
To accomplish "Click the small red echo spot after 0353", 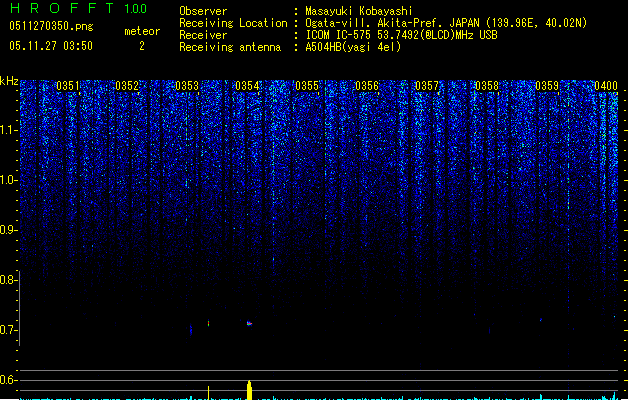I will point(208,323).
